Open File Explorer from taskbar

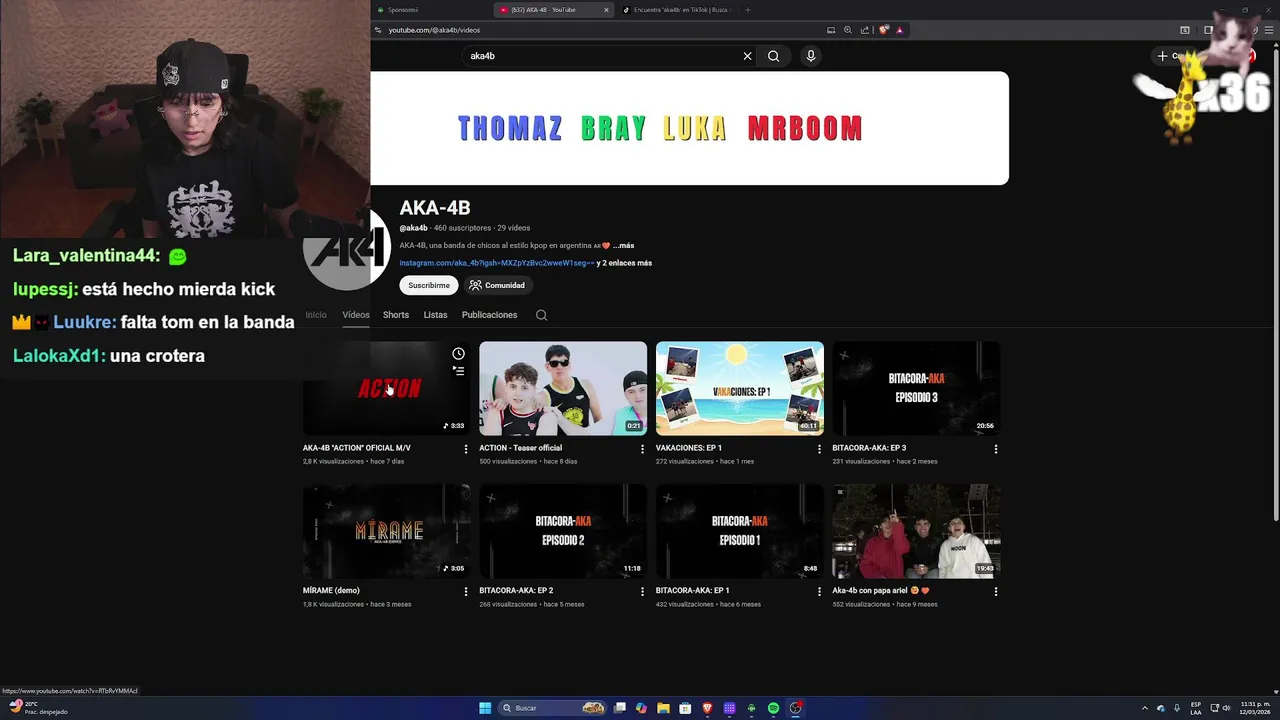[663, 708]
